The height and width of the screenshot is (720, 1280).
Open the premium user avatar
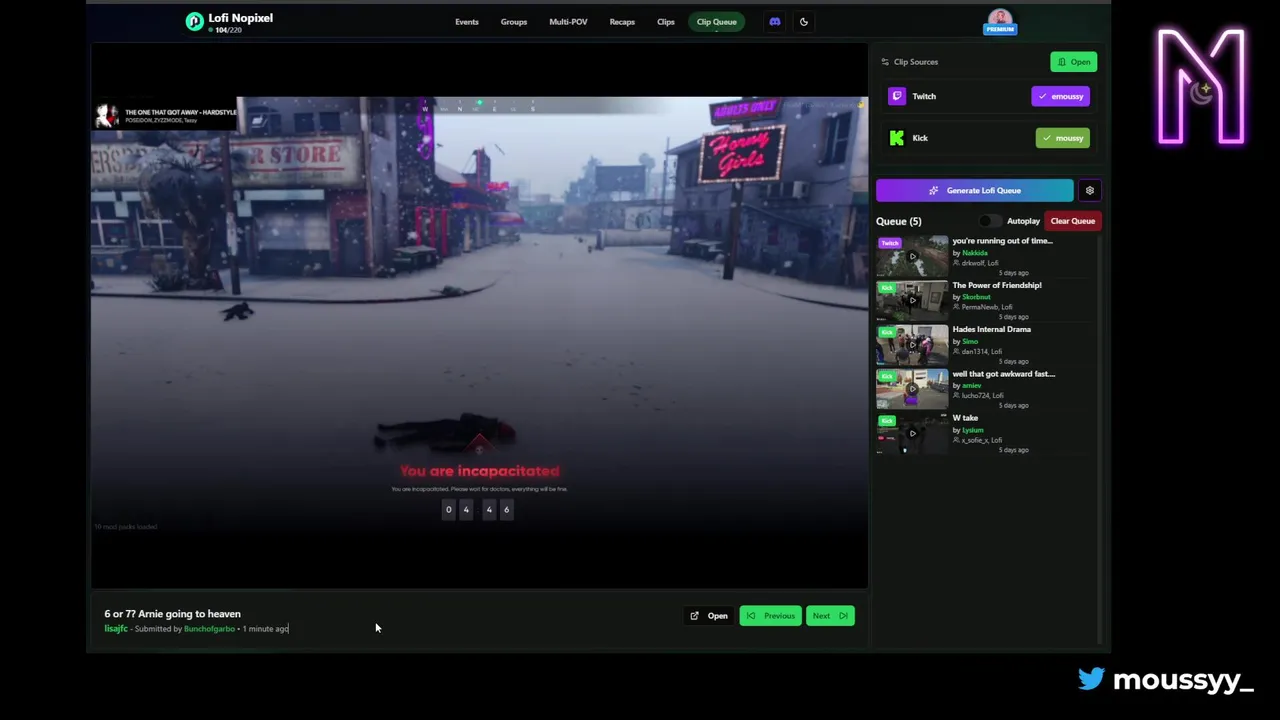click(1000, 21)
